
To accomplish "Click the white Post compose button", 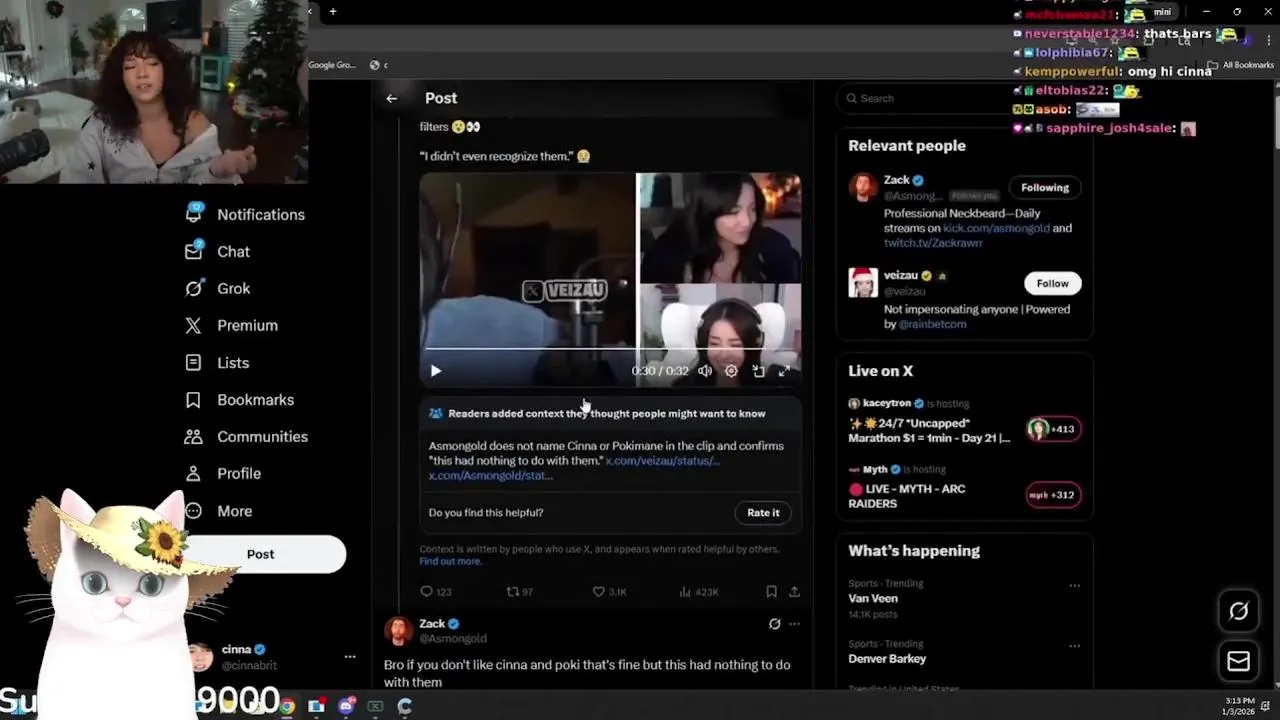I will pos(262,554).
